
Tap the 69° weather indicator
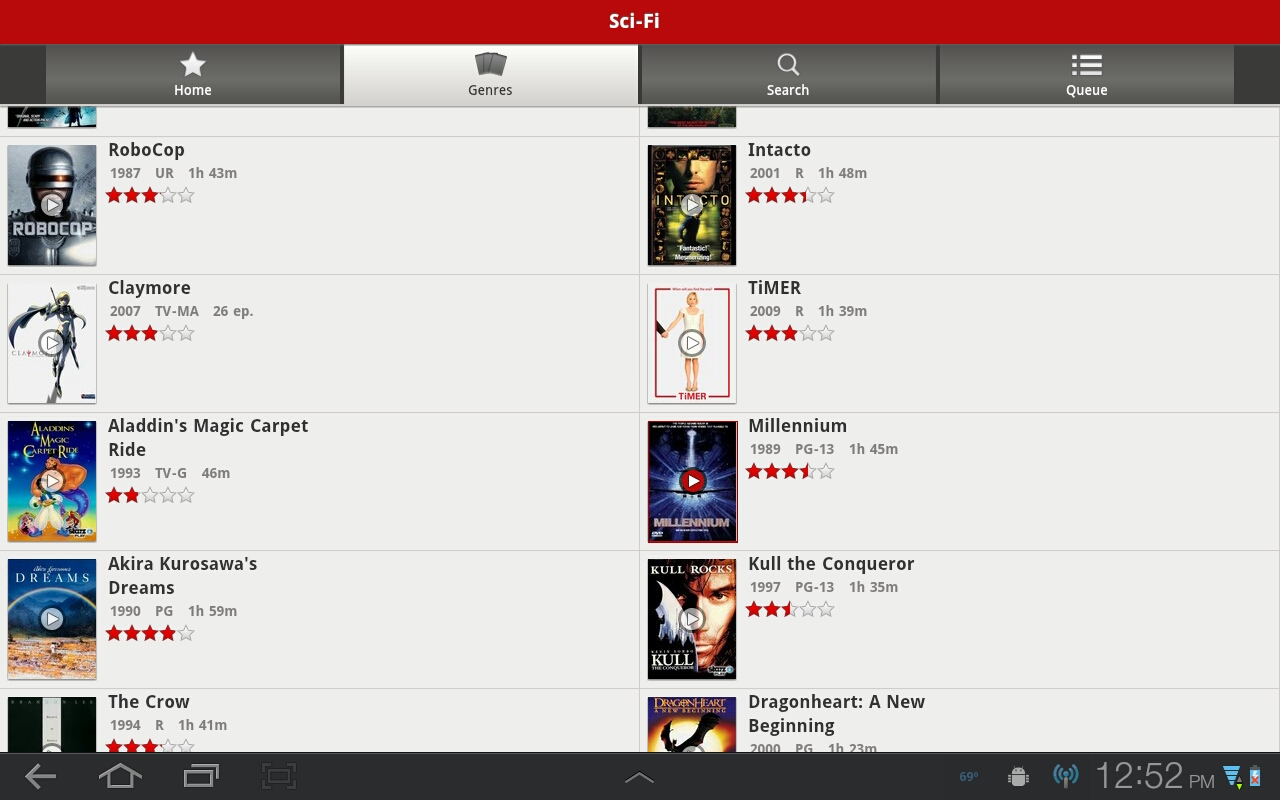[969, 777]
